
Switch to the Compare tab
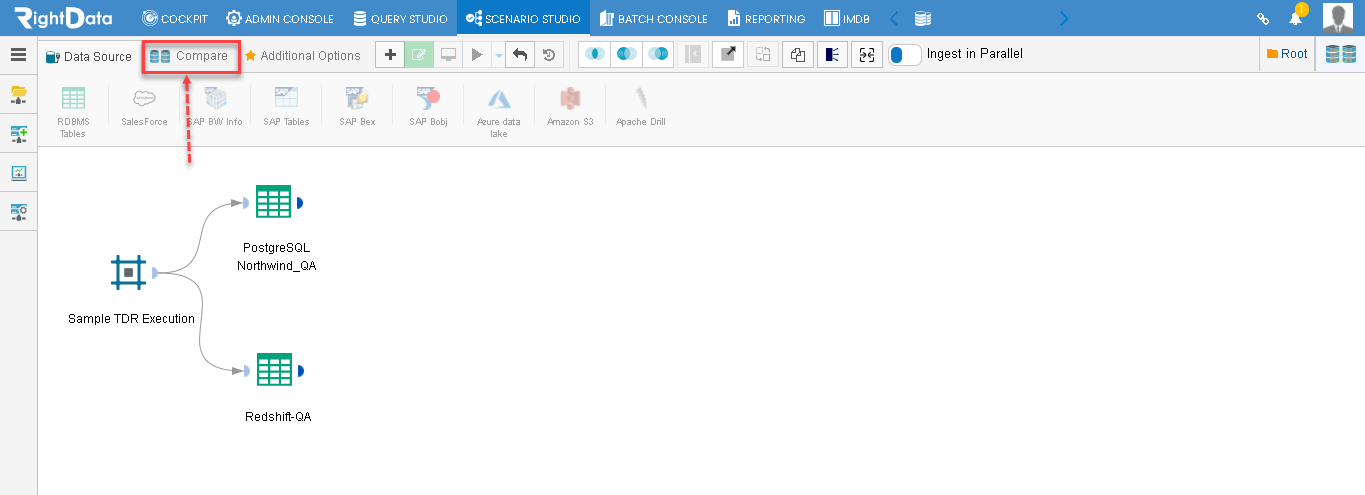189,56
